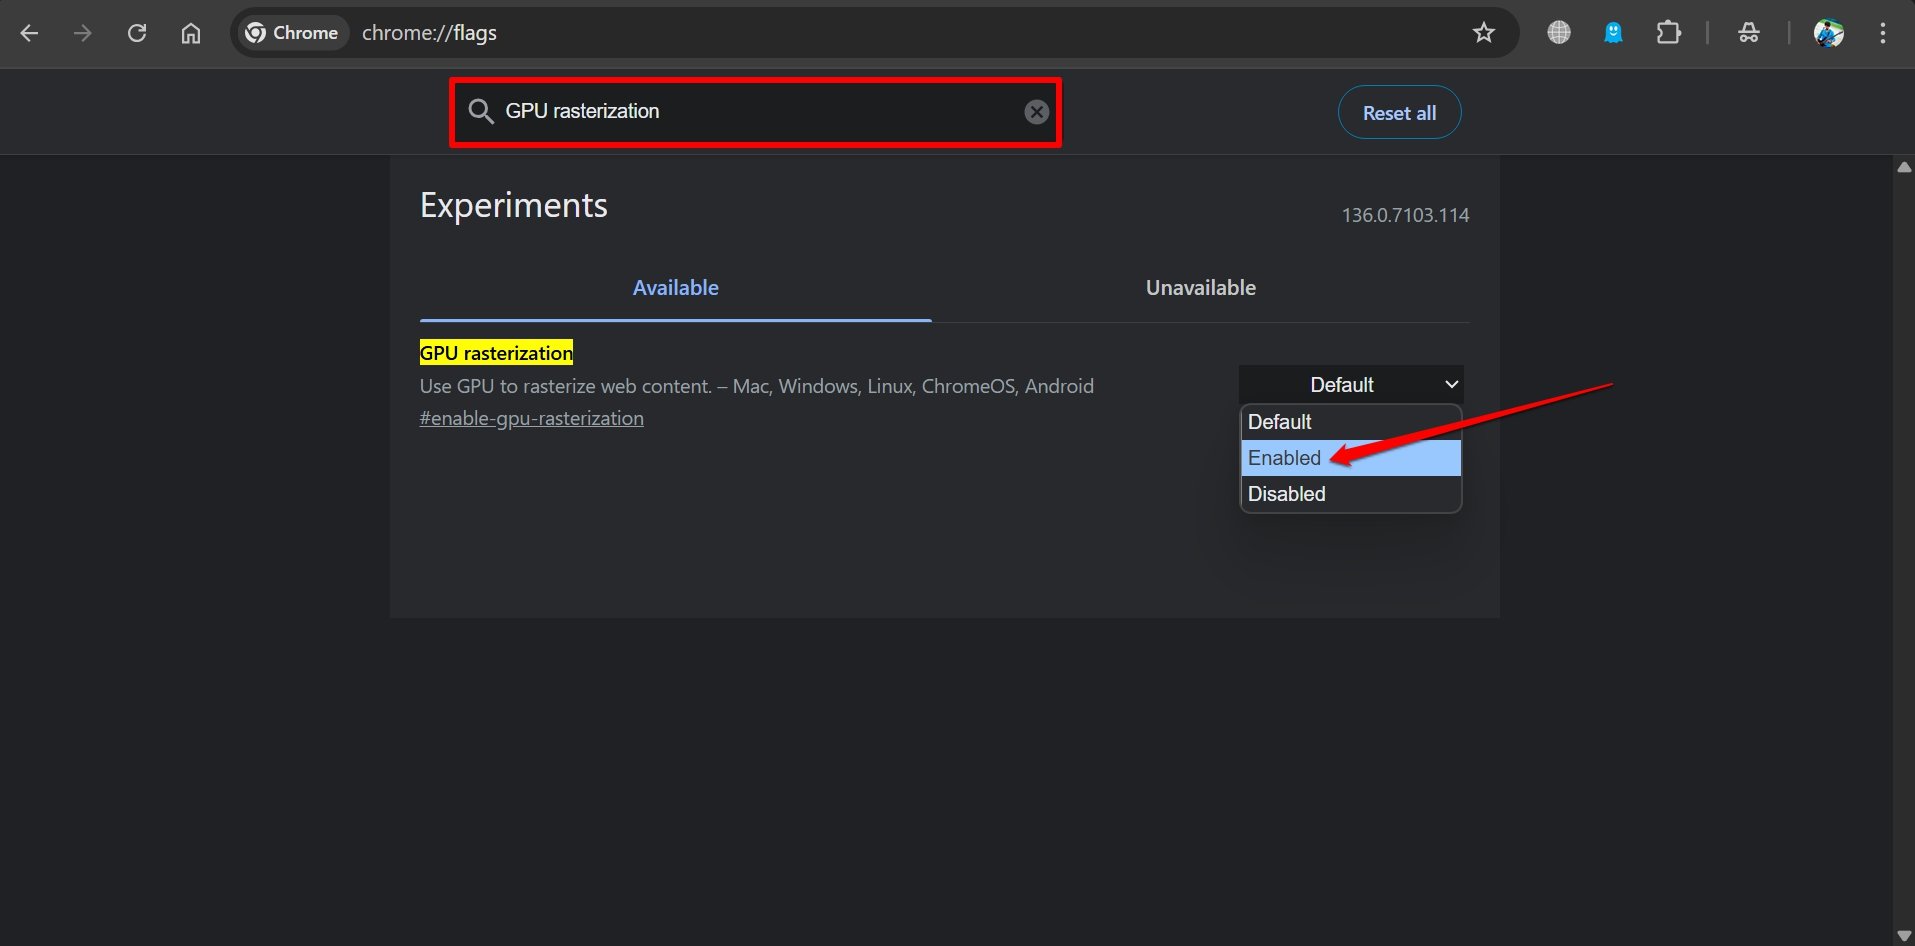Open the home page

pyautogui.click(x=191, y=33)
